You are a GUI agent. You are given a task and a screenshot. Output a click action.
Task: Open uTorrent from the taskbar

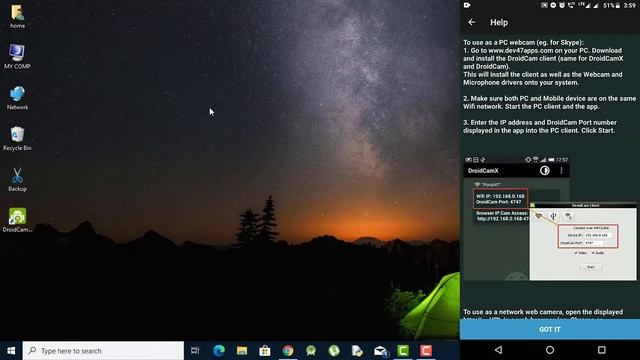click(x=334, y=351)
